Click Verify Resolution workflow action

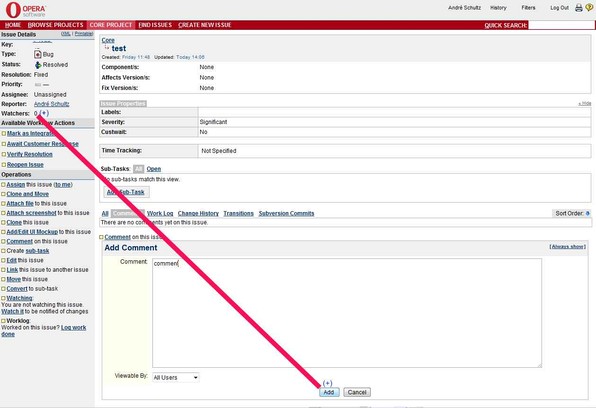(x=30, y=154)
